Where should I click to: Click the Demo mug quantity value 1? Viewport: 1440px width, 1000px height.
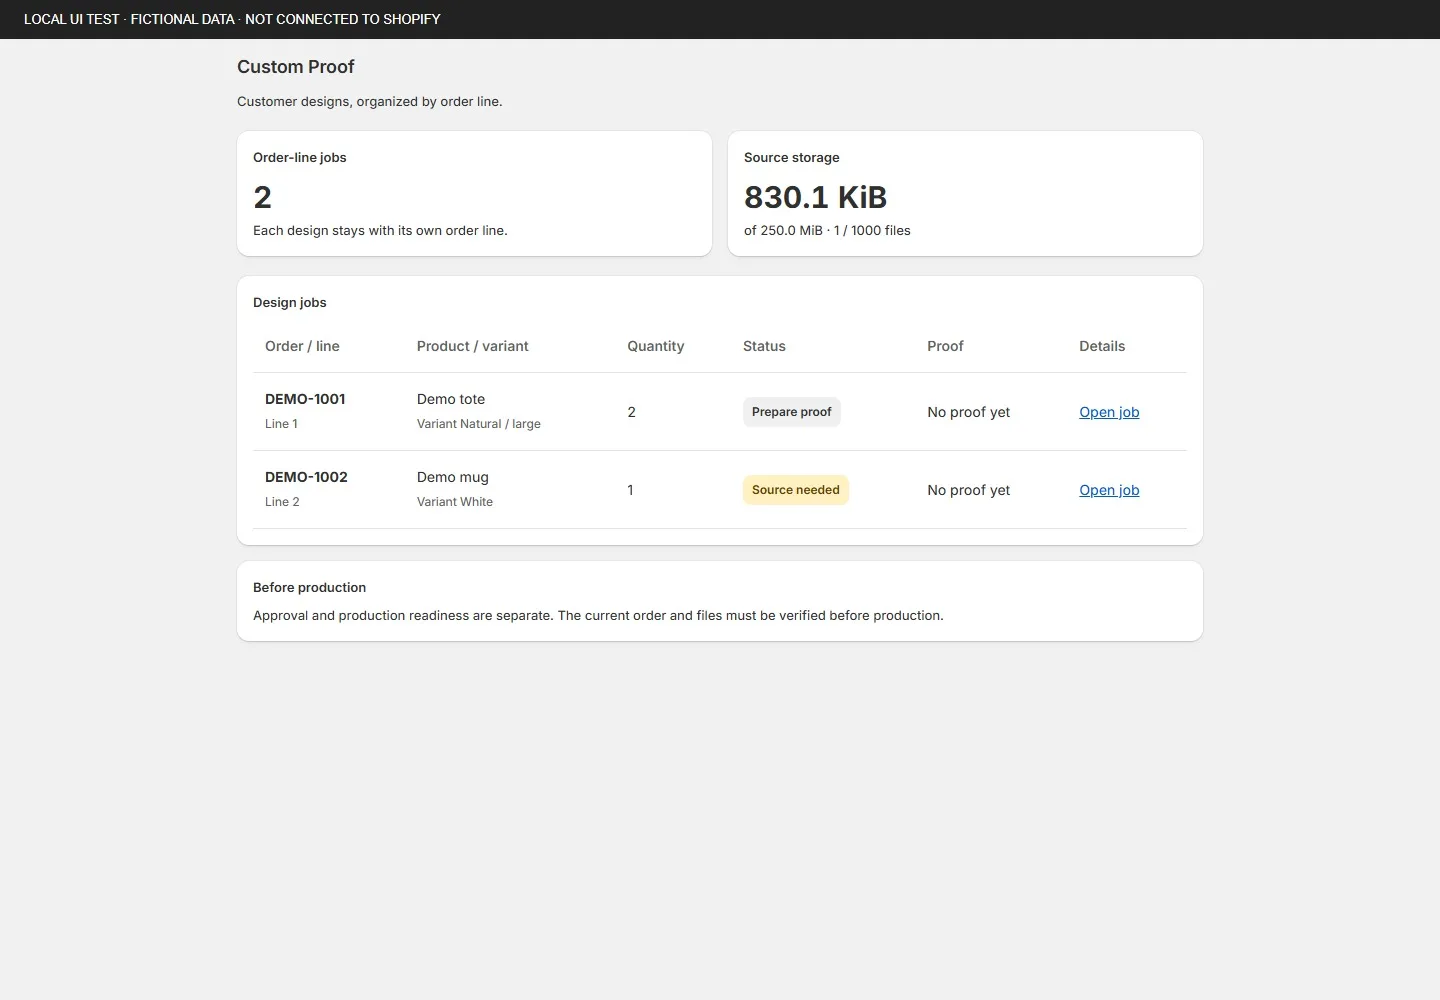pyautogui.click(x=630, y=490)
